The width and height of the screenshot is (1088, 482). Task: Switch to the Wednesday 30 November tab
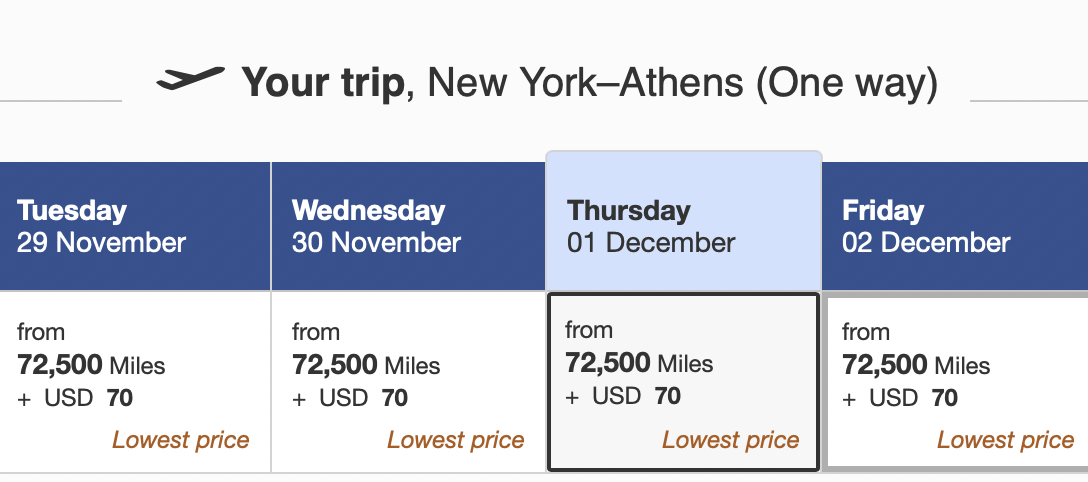[408, 226]
